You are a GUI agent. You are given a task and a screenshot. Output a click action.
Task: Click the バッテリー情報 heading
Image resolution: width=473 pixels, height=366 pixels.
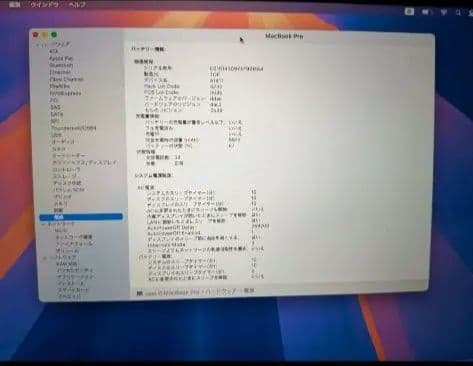(x=148, y=49)
